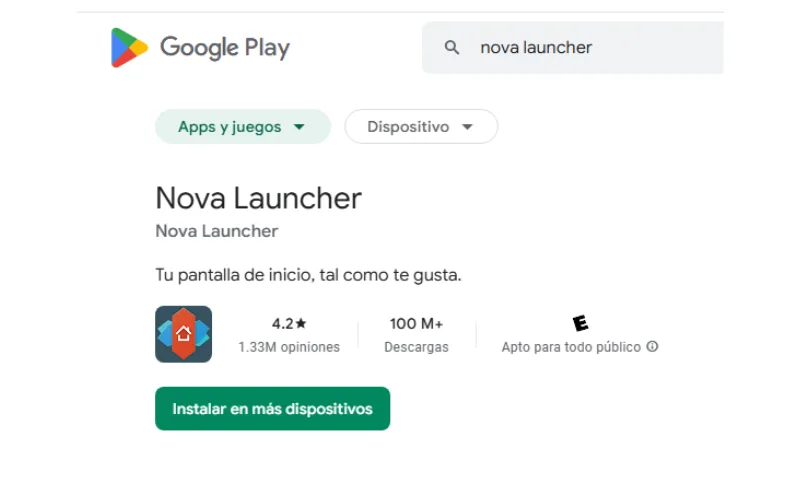Click the magnifying glass search icon

(x=452, y=47)
